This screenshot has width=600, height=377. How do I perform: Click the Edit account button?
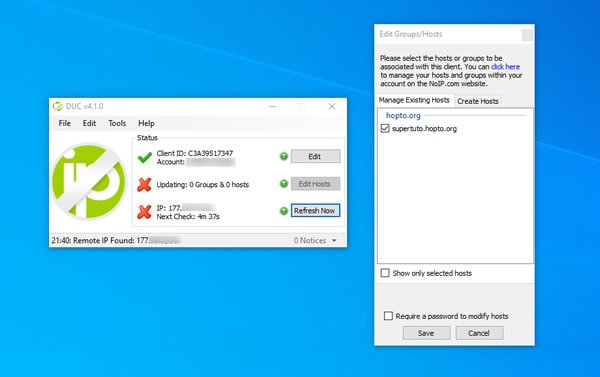tap(315, 156)
